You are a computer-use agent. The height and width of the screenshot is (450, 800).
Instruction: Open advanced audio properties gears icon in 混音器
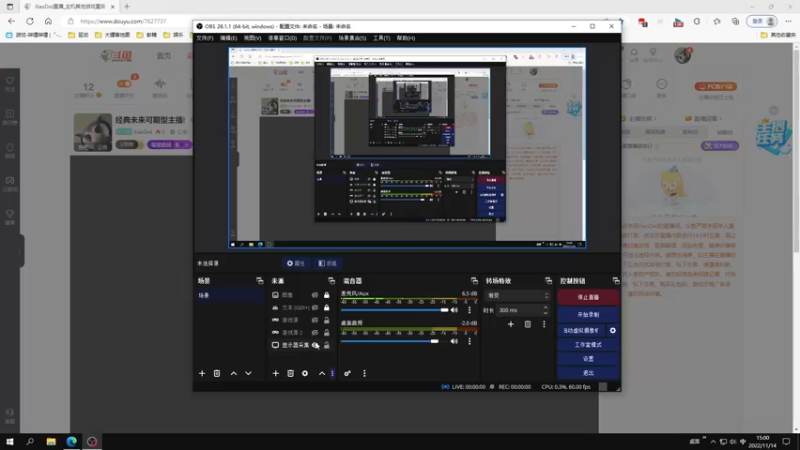347,373
